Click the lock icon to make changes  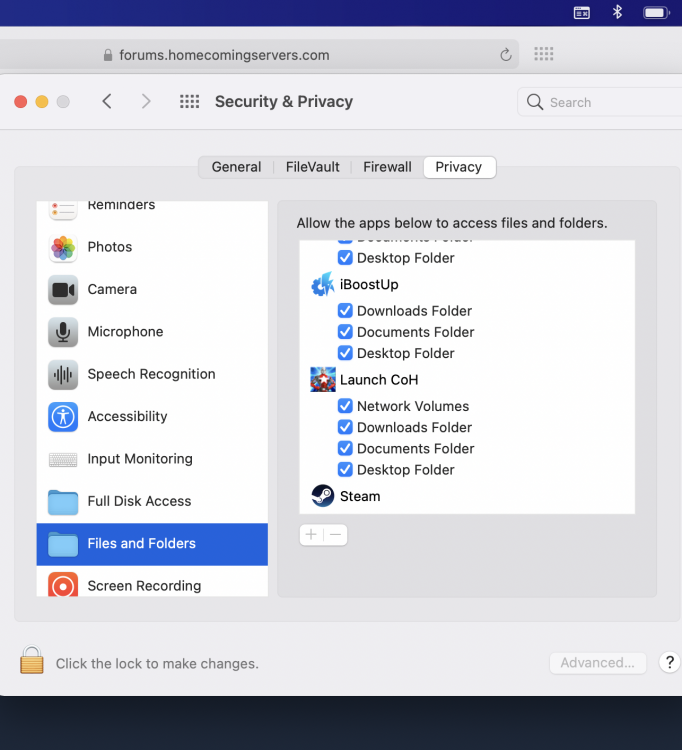click(x=32, y=661)
